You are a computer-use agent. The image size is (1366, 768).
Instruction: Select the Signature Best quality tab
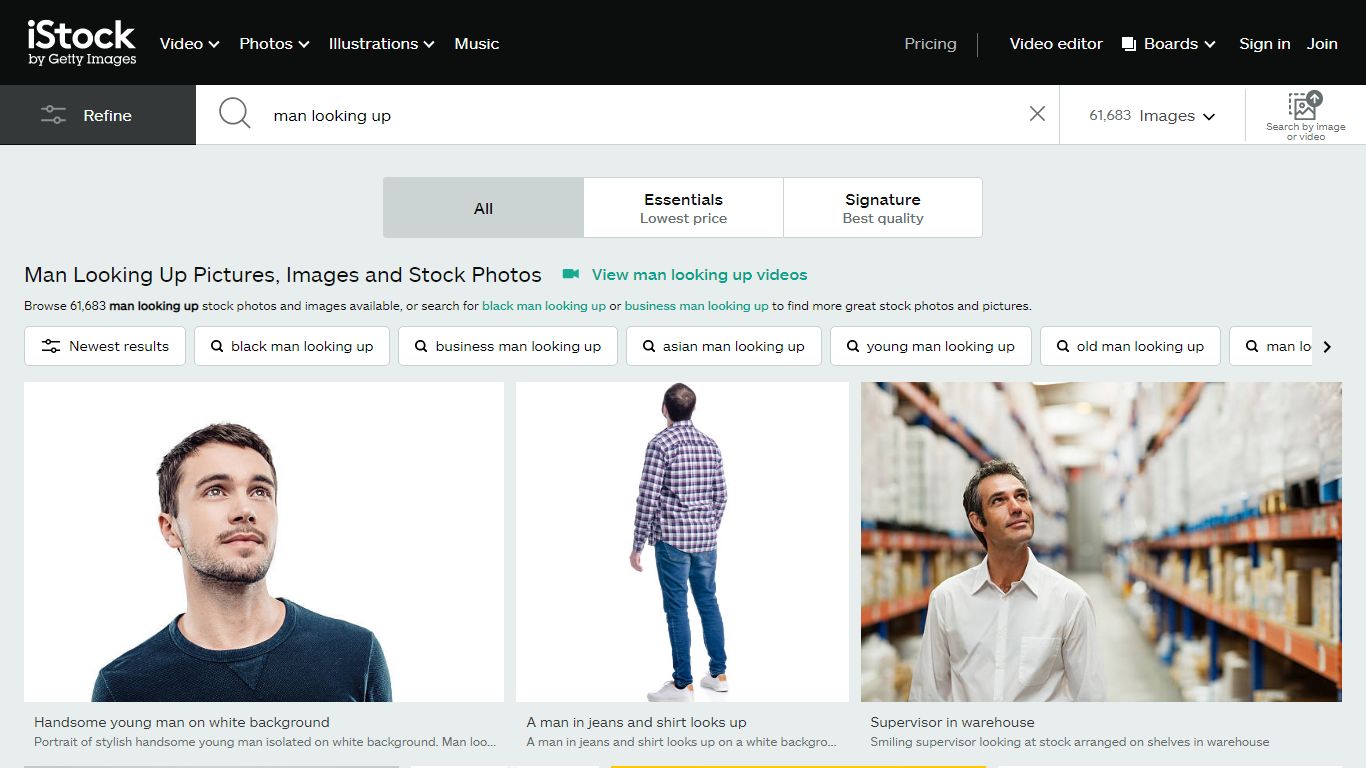(883, 208)
